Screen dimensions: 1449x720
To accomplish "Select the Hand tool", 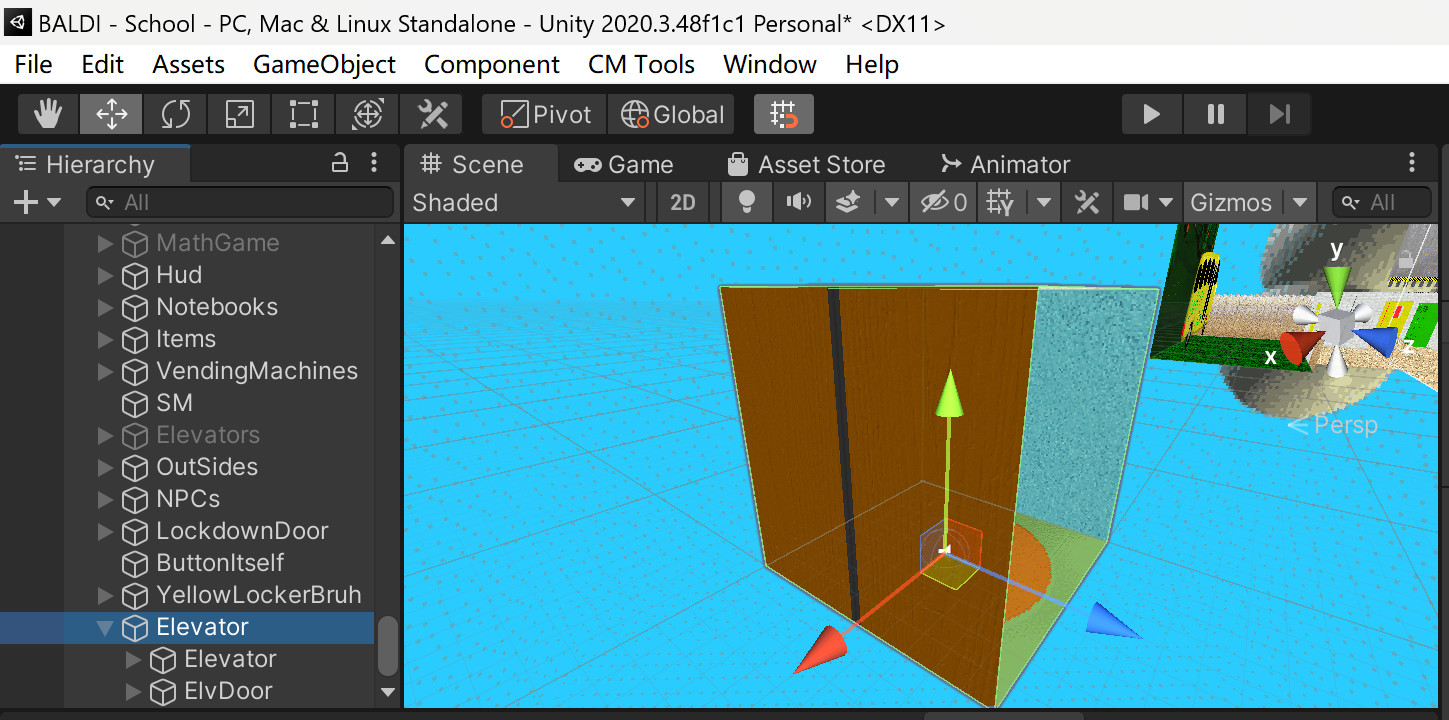I will click(47, 114).
